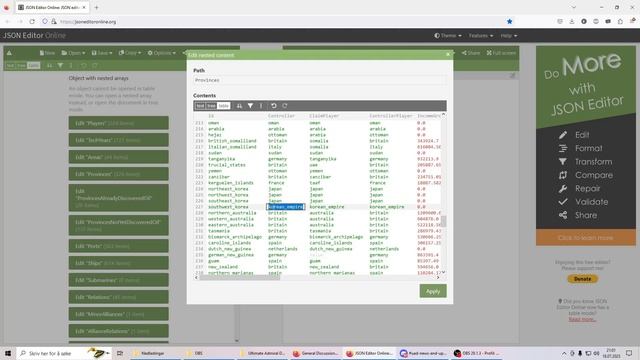Click the left panel undo icon
The image size is (640, 360).
click(84, 65)
